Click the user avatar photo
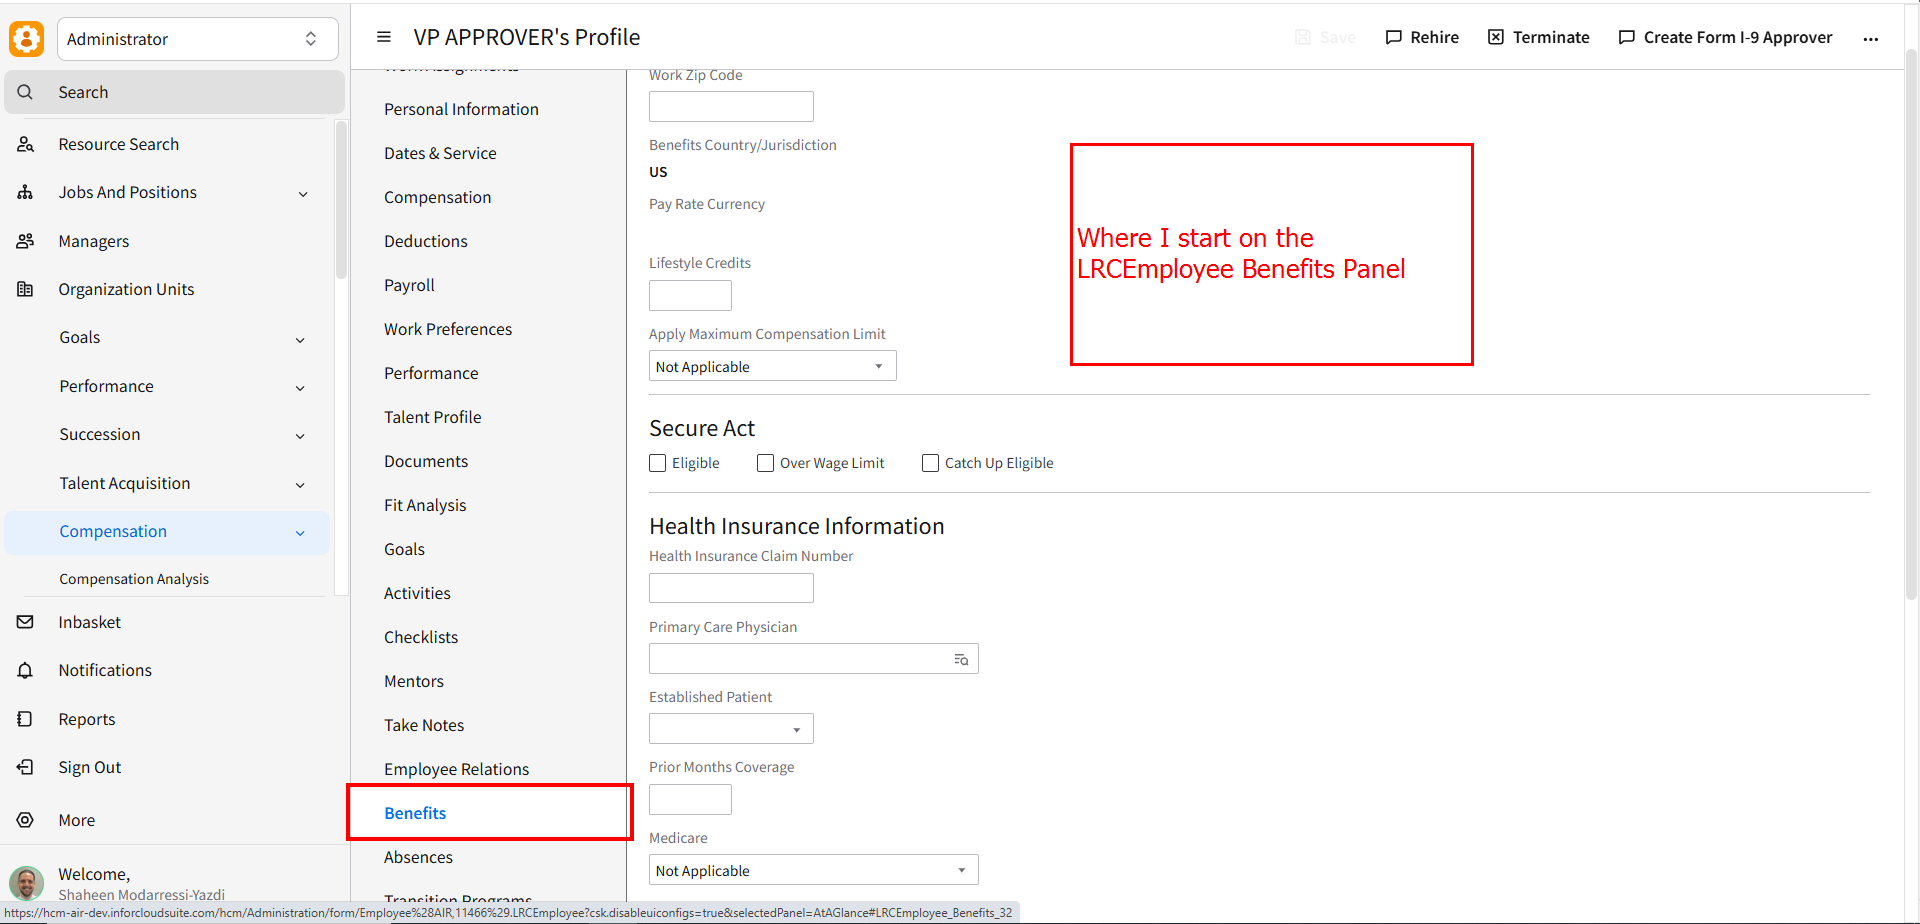1920x924 pixels. (x=27, y=884)
